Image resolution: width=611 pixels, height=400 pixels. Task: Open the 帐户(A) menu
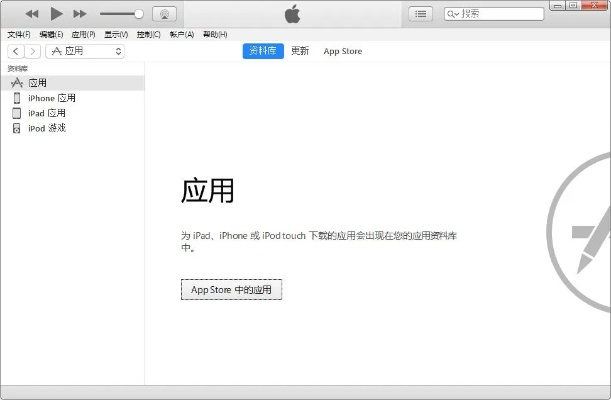182,35
